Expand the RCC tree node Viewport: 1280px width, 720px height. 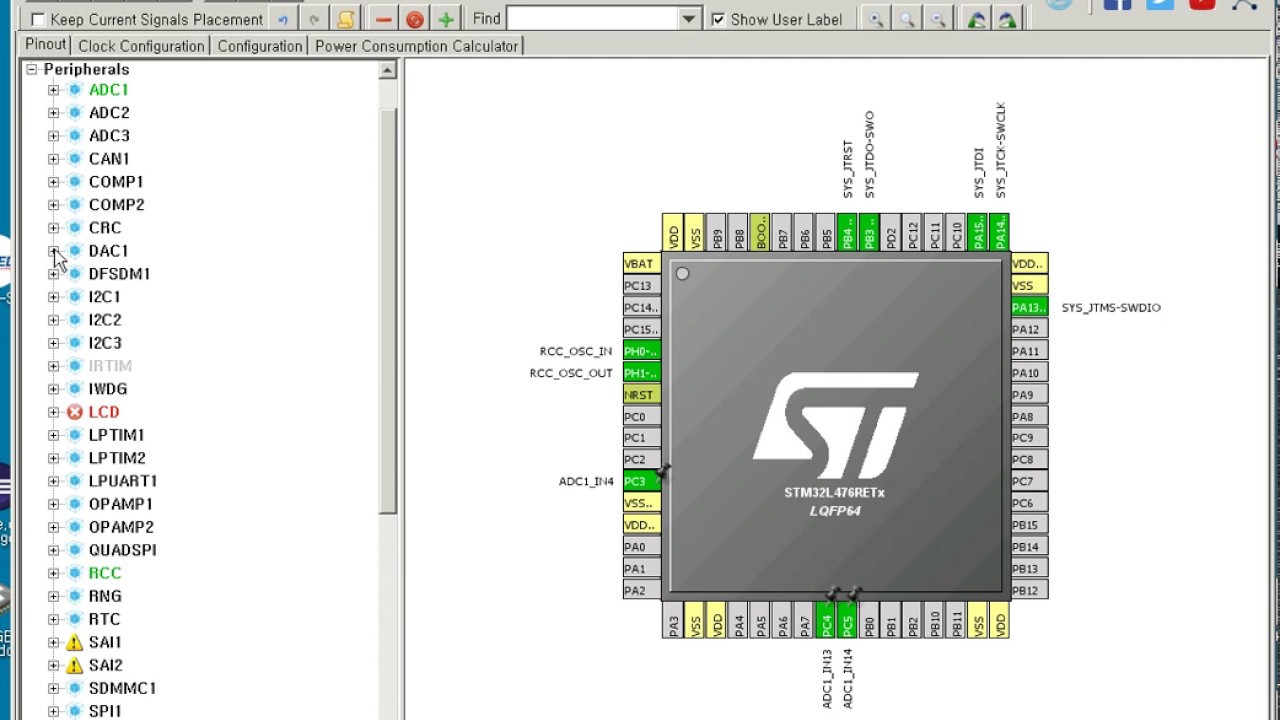(54, 573)
